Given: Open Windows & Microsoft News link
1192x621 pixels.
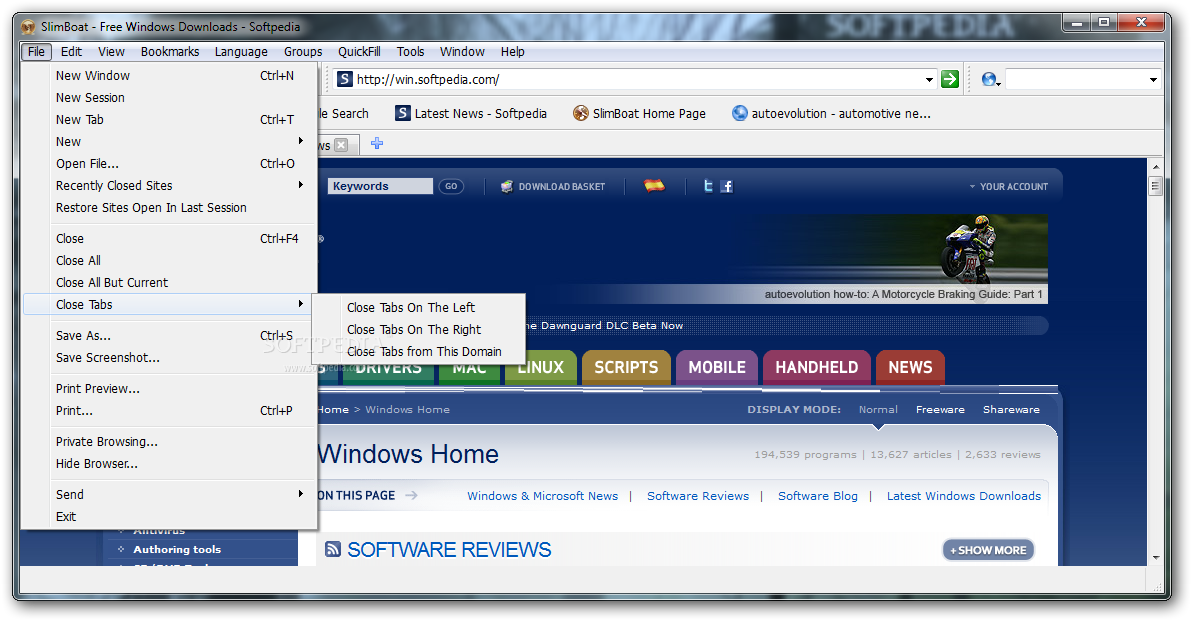Looking at the screenshot, I should (542, 496).
